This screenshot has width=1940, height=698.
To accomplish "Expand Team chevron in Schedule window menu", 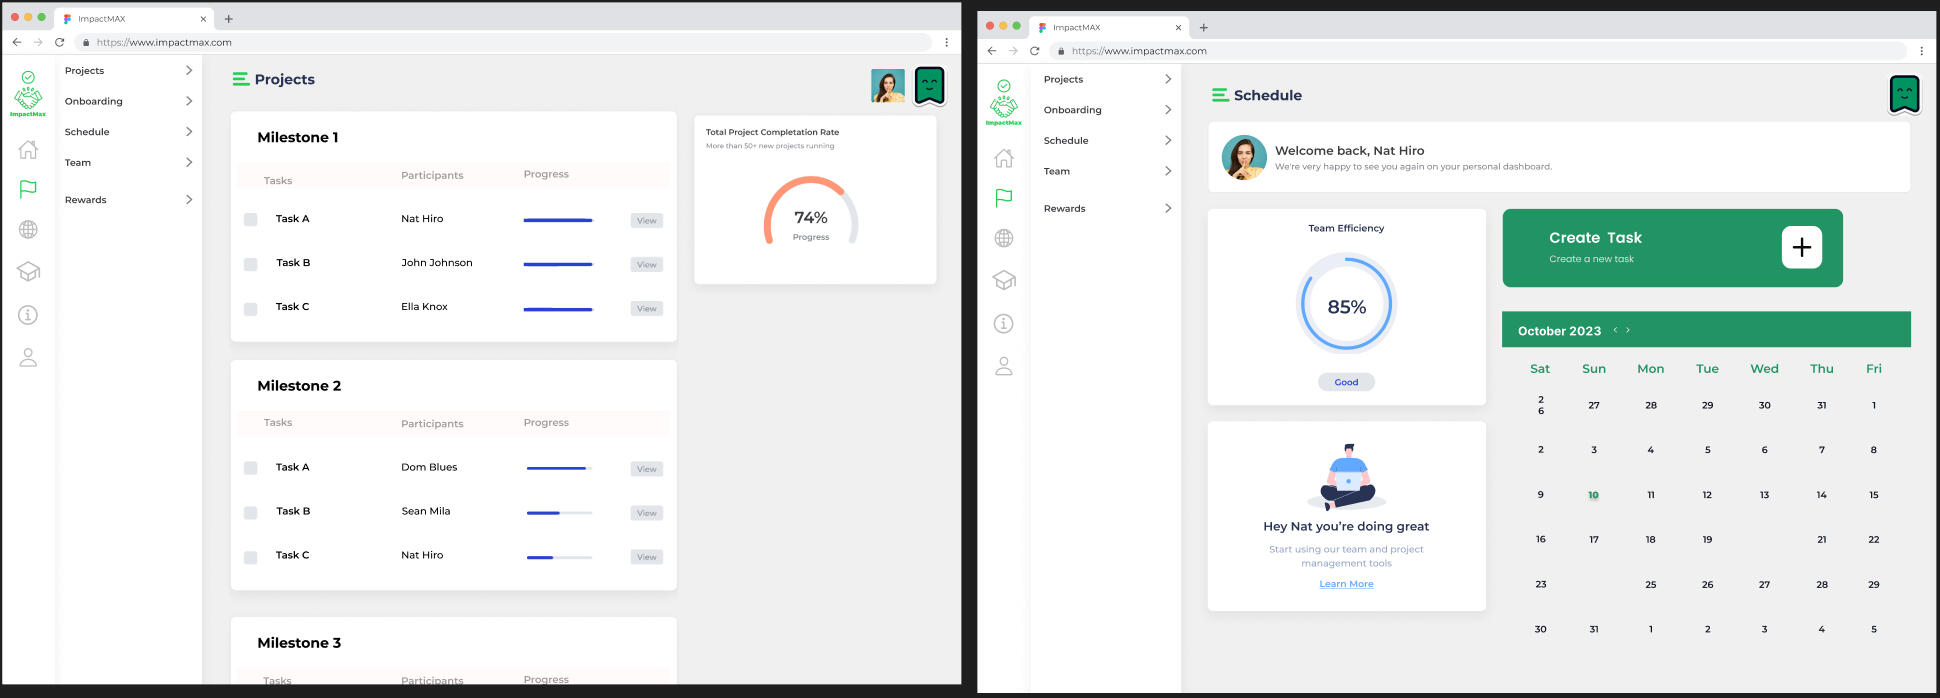I will (x=1168, y=171).
